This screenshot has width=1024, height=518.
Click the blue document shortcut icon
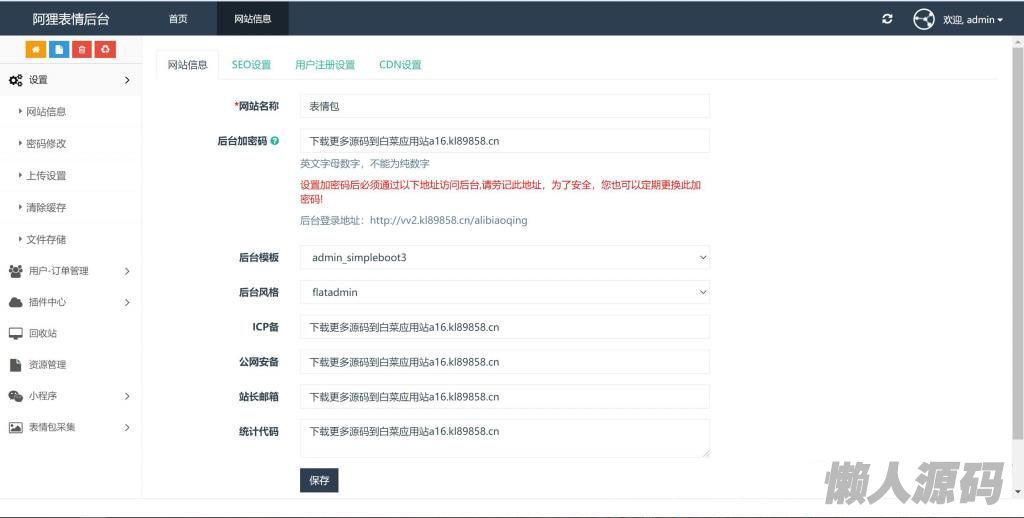(x=59, y=49)
